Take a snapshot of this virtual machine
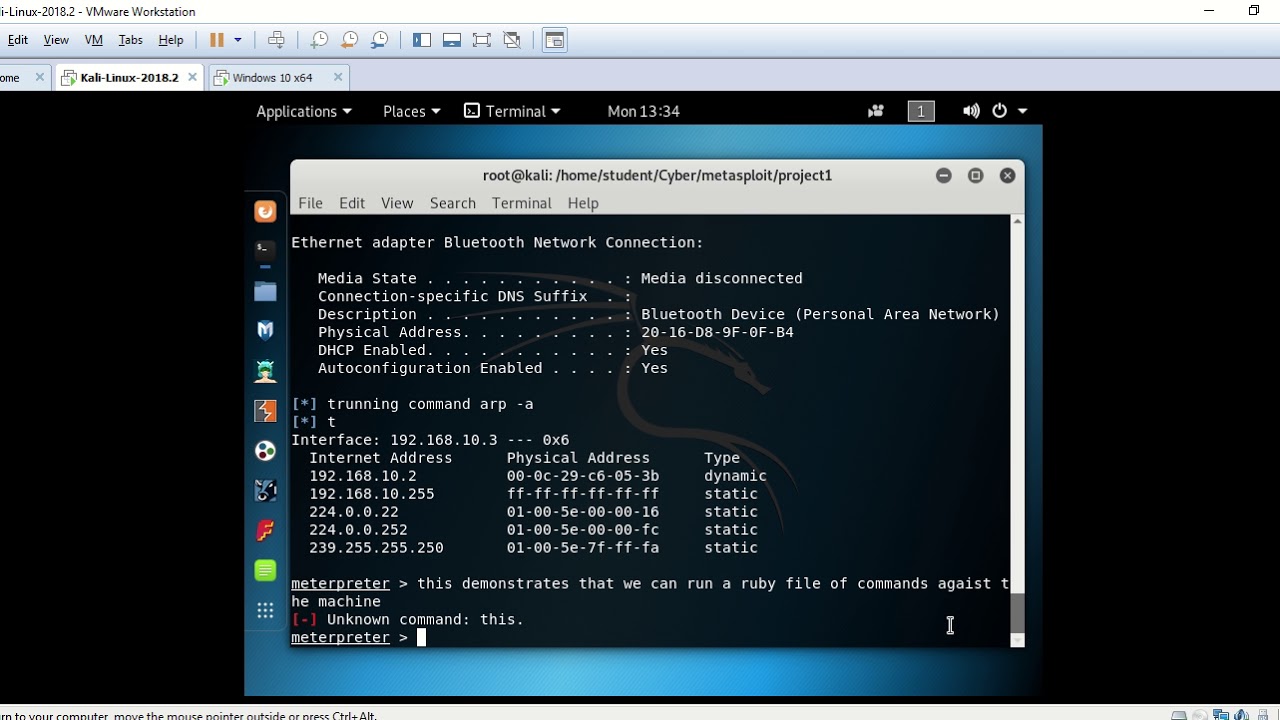 (x=319, y=40)
